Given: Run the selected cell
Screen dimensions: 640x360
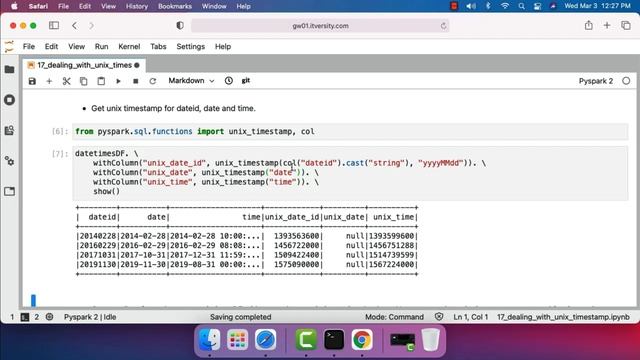Looking at the screenshot, I should 118,81.
